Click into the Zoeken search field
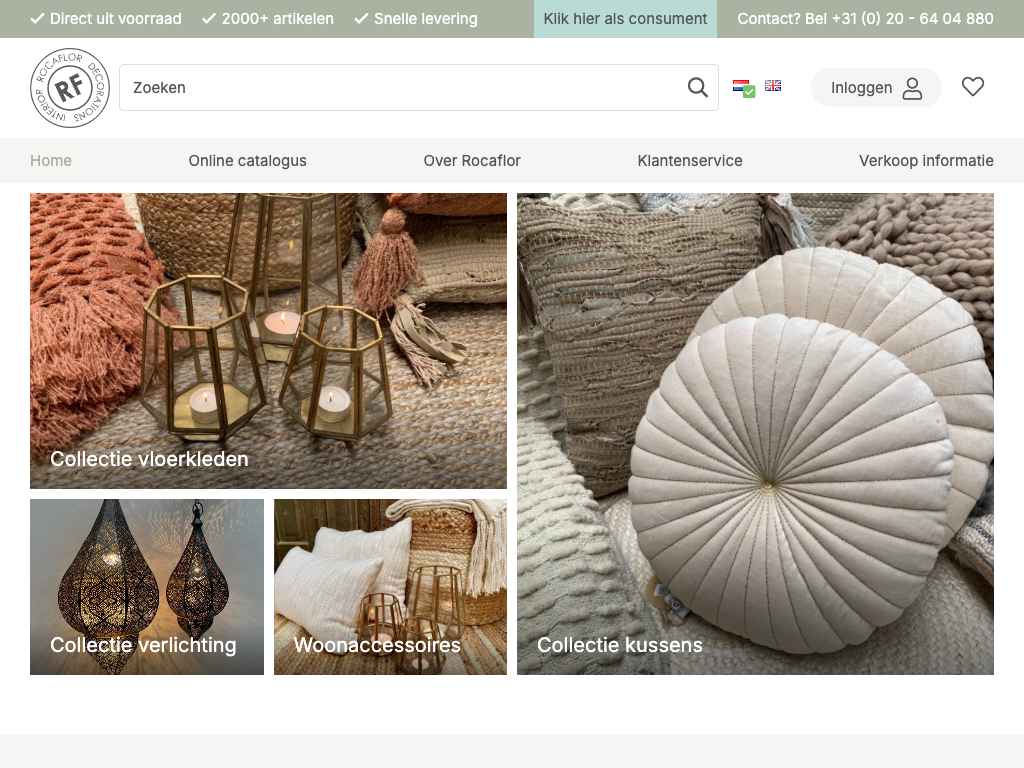Screen dimensions: 1024x768 [400, 88]
